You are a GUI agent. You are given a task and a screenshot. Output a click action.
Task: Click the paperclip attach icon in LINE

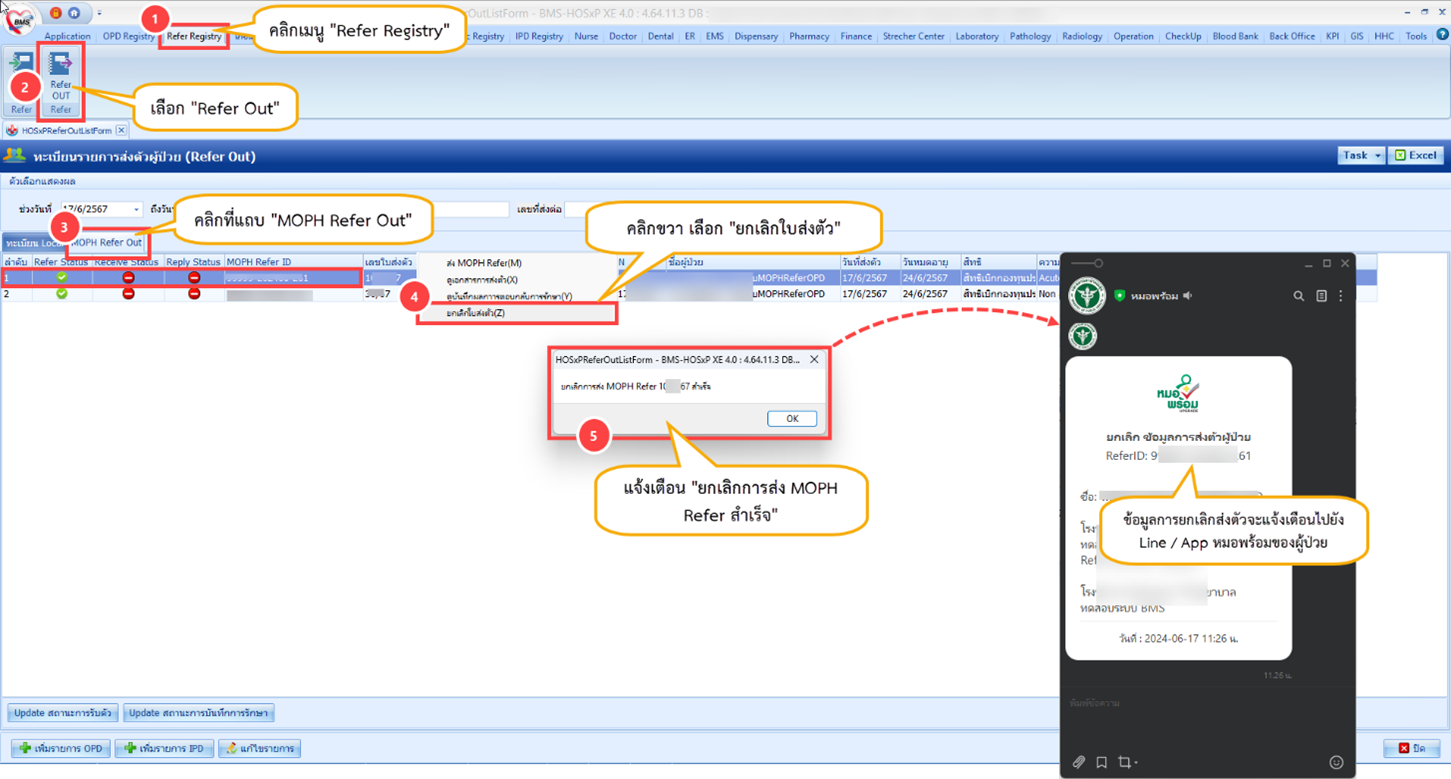[1079, 762]
